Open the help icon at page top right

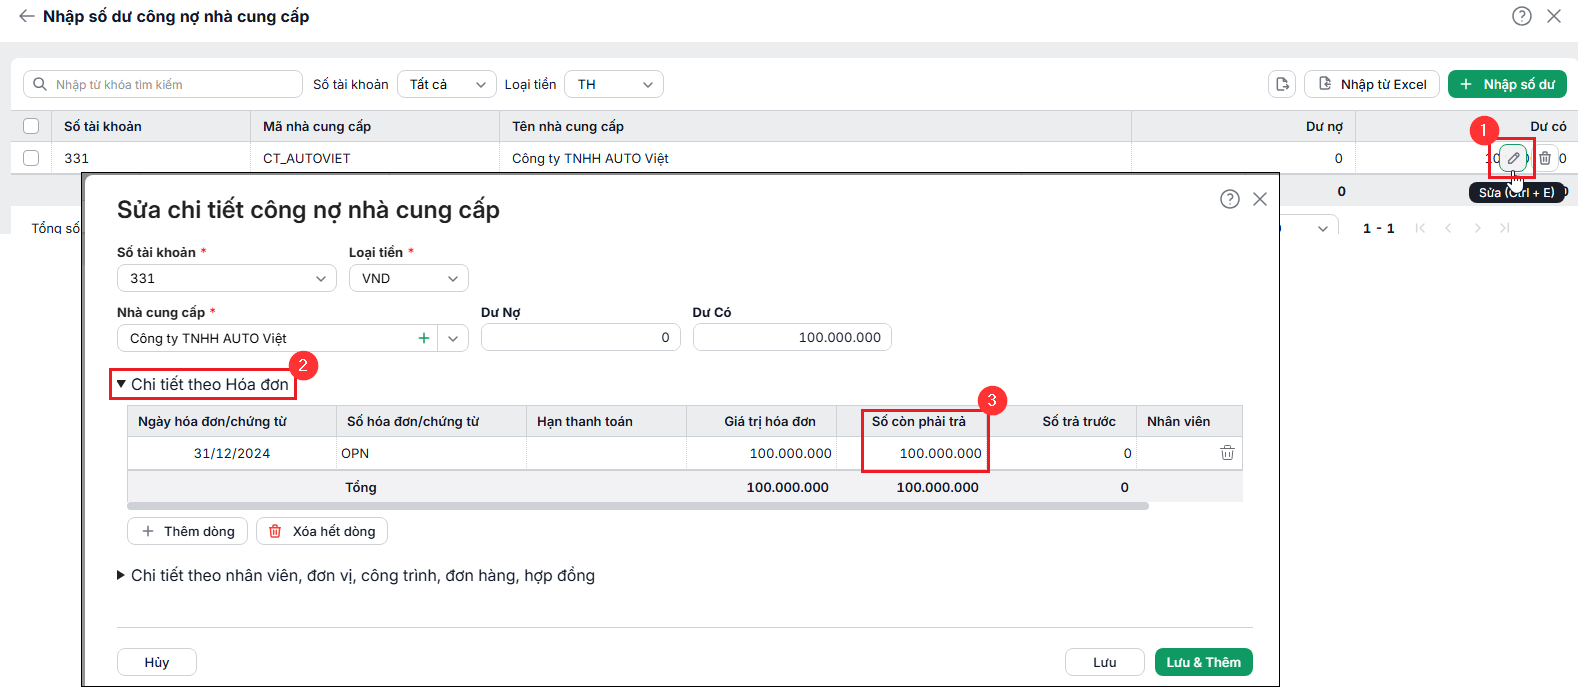1522,16
